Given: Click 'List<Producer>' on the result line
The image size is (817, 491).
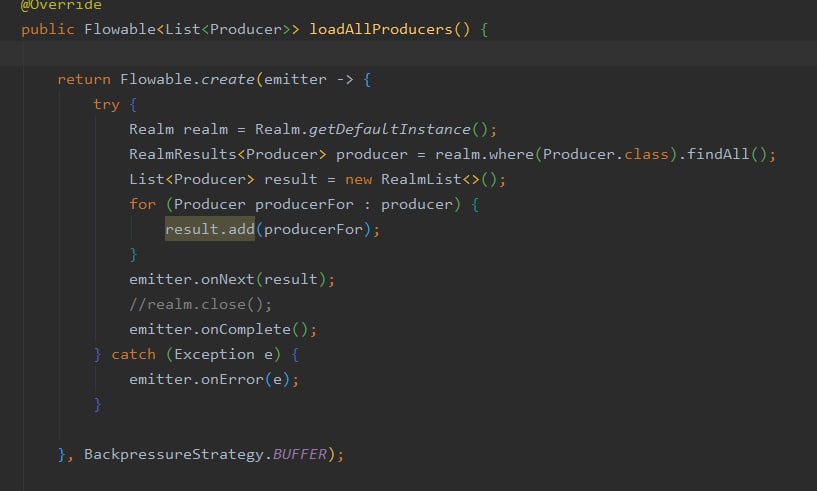Looking at the screenshot, I should pyautogui.click(x=192, y=179).
